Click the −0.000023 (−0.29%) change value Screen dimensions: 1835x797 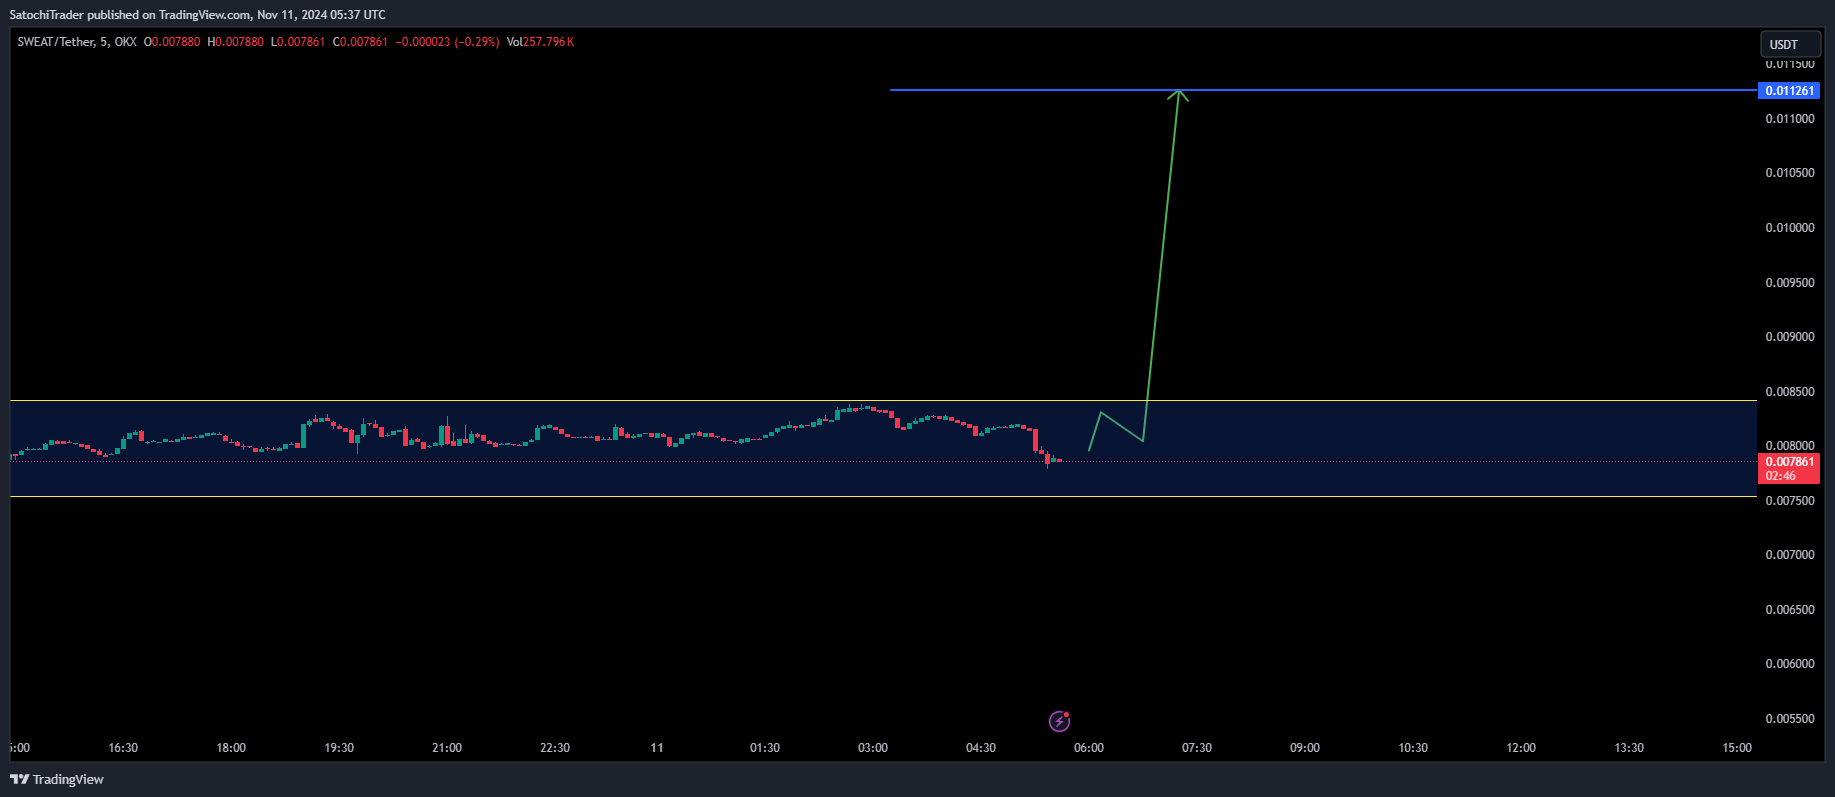tap(447, 42)
